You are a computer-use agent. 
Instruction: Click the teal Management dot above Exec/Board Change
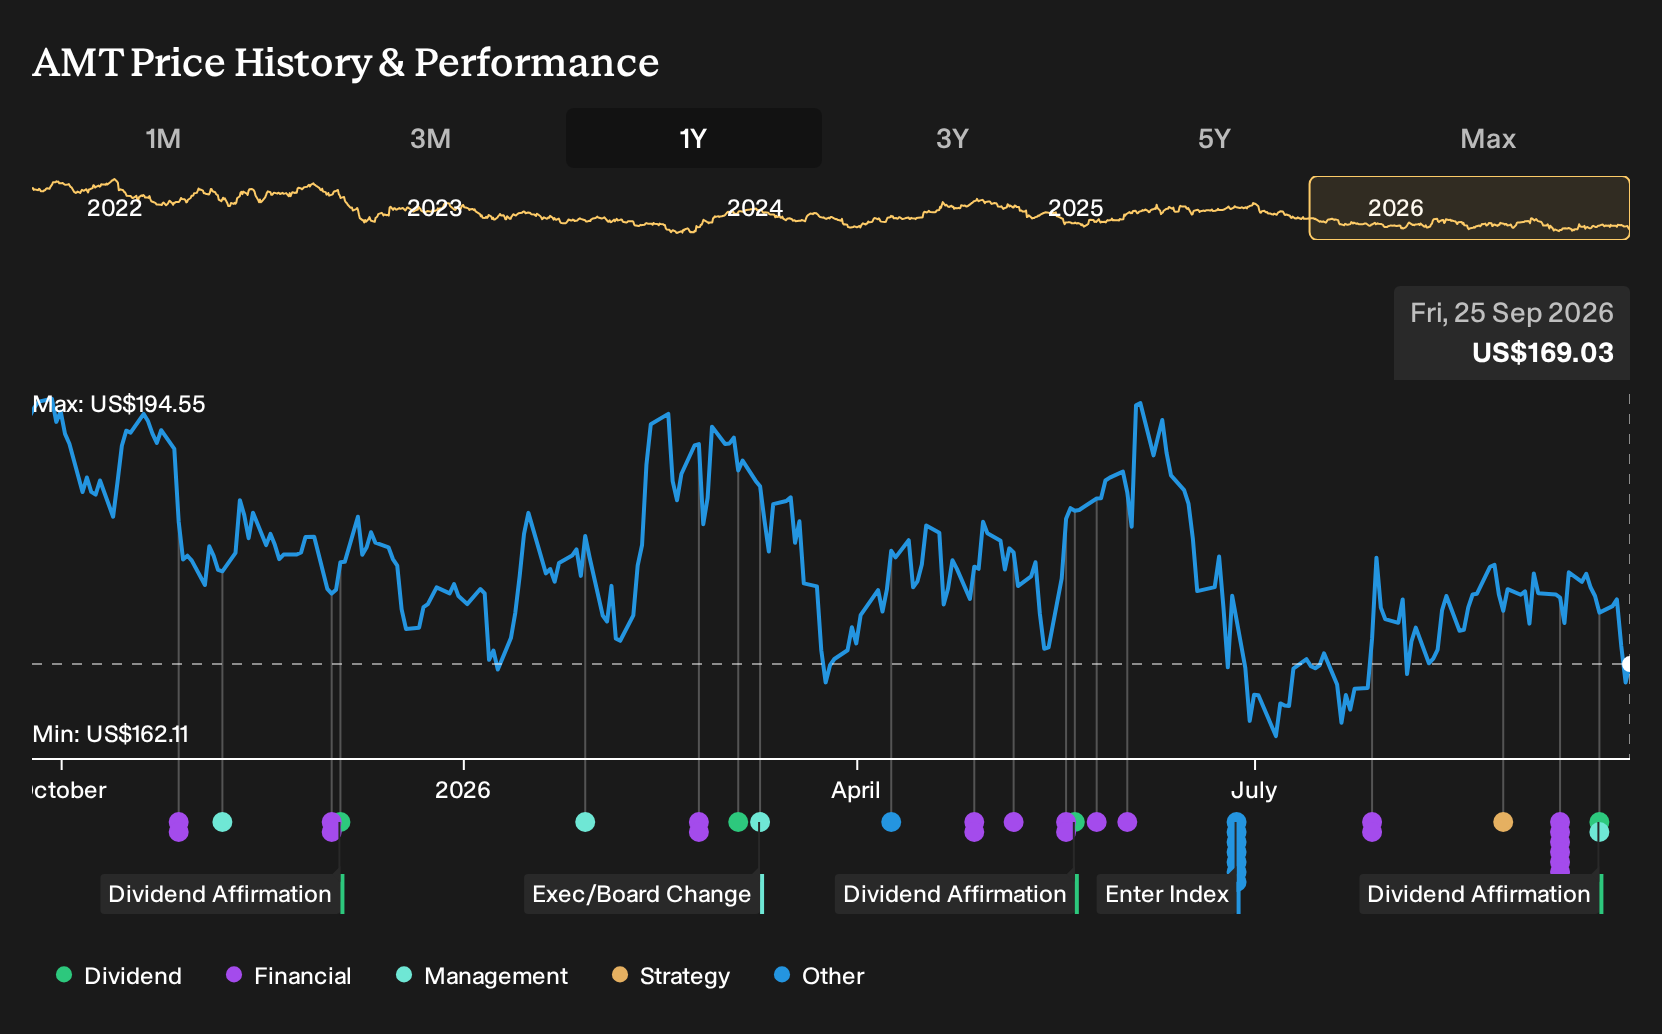[760, 822]
